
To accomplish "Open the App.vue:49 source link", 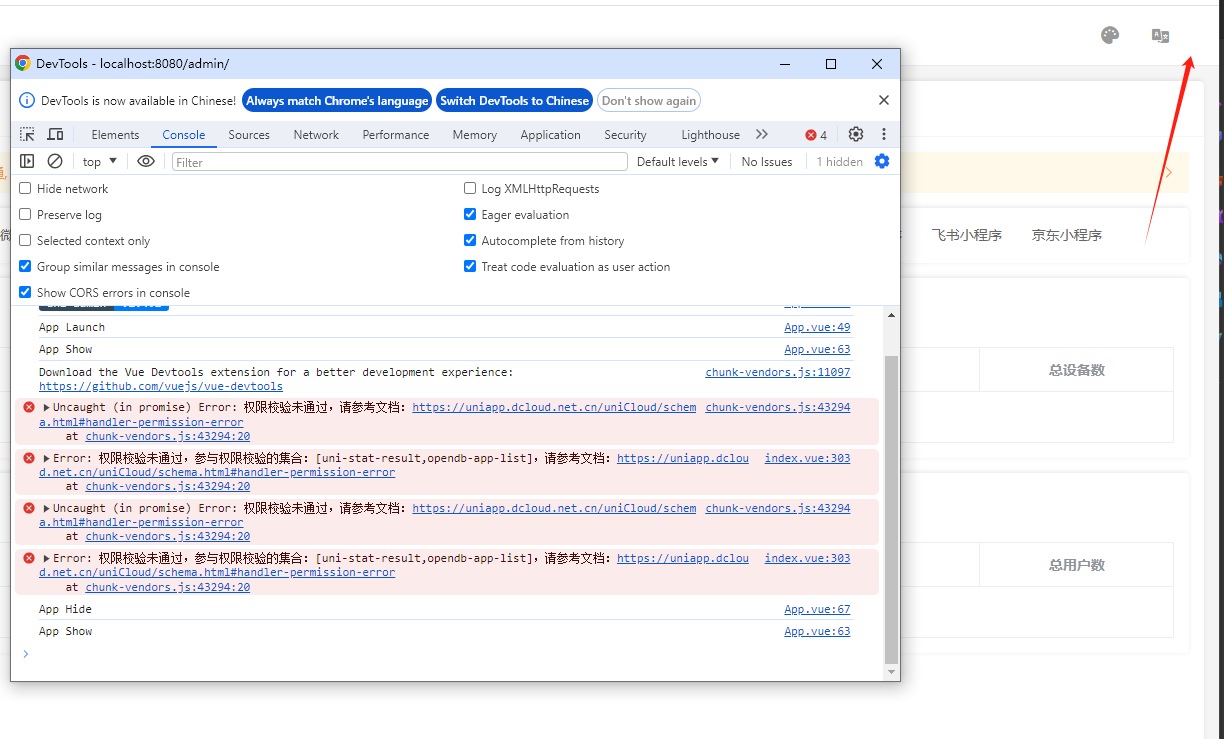I will point(817,328).
